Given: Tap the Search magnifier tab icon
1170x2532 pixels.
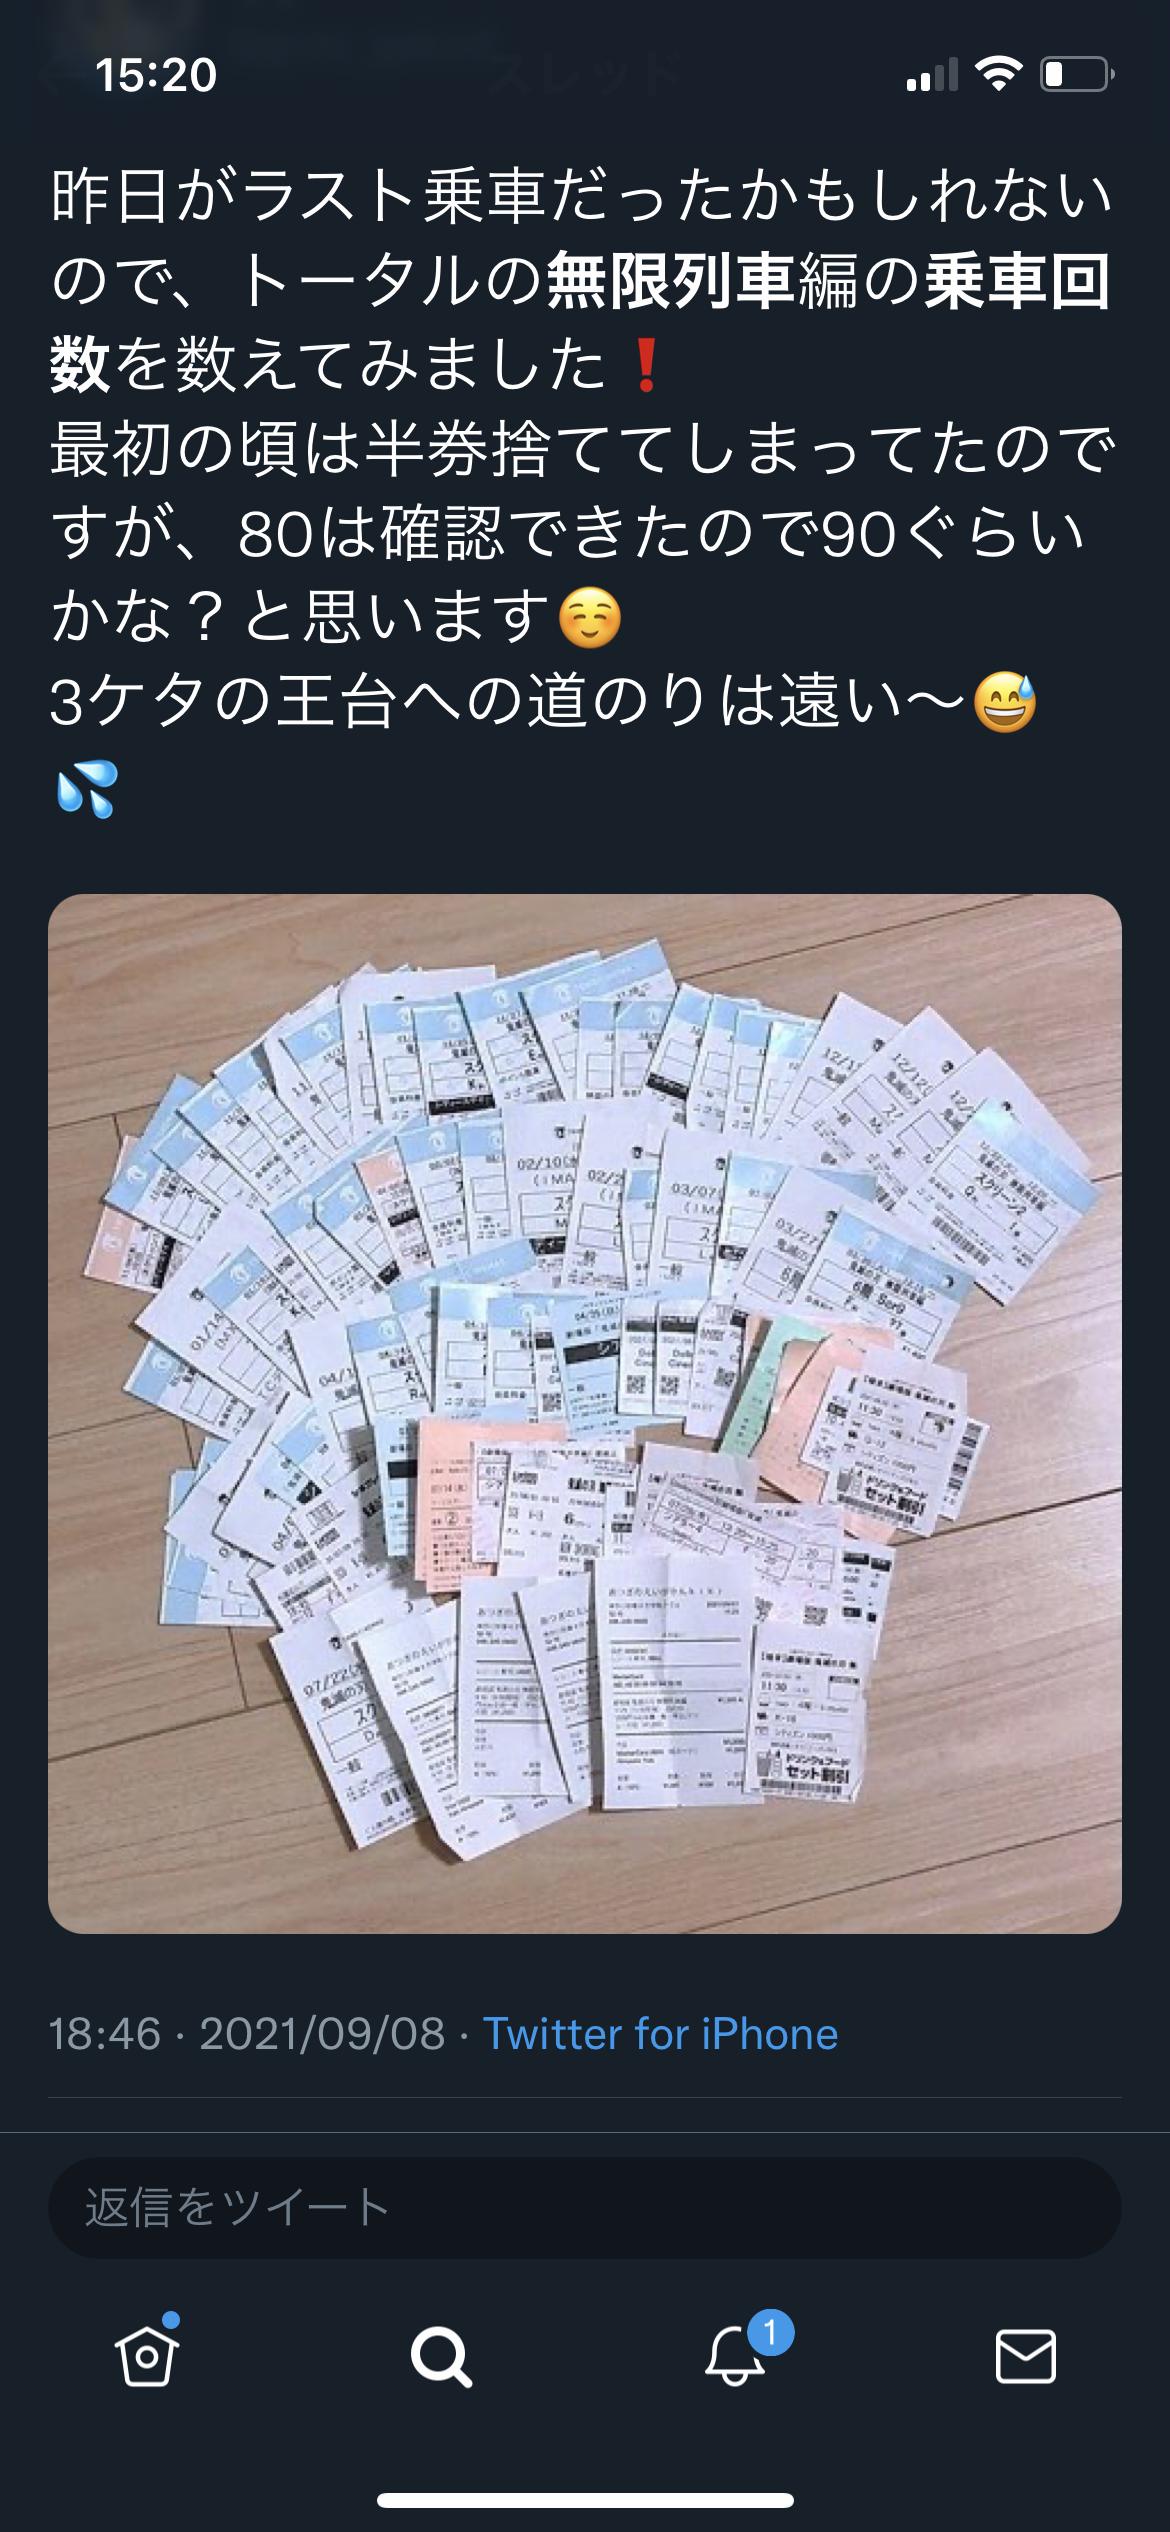Looking at the screenshot, I should click(x=440, y=2357).
